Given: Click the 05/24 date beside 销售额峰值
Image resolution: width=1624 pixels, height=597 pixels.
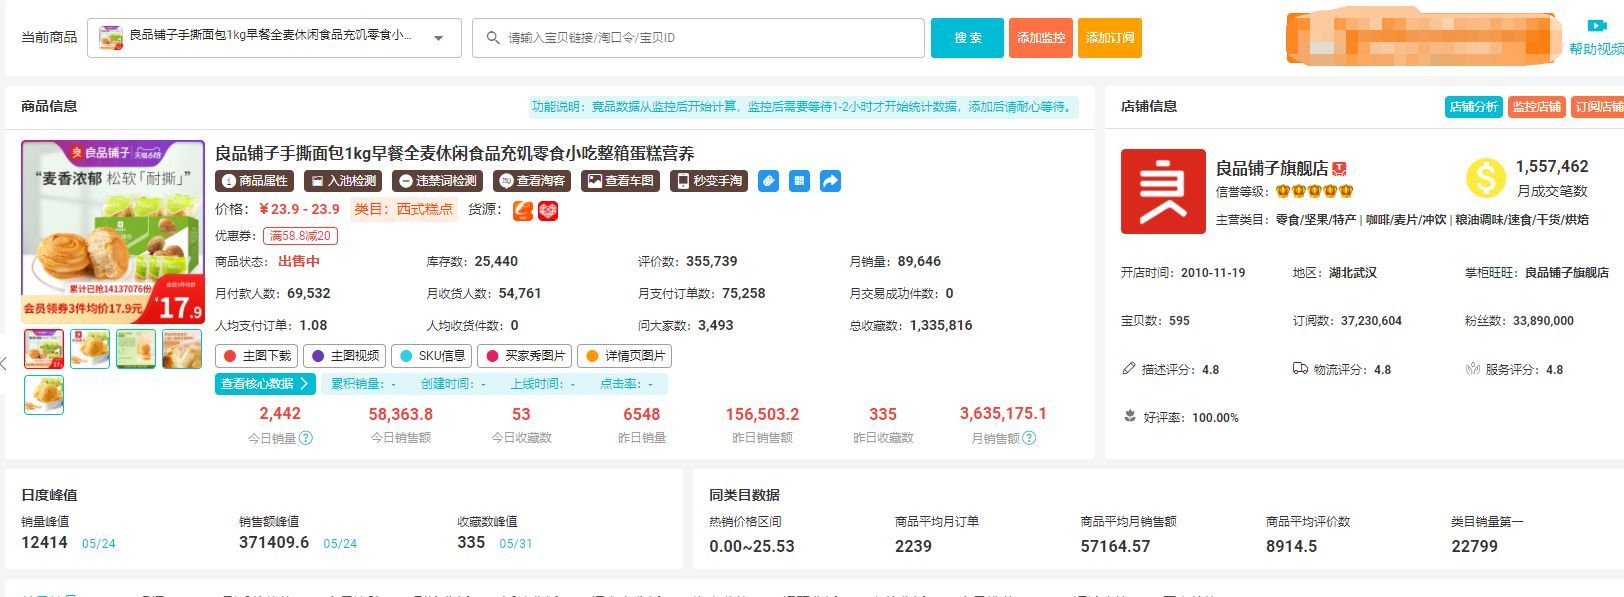Looking at the screenshot, I should [x=340, y=544].
